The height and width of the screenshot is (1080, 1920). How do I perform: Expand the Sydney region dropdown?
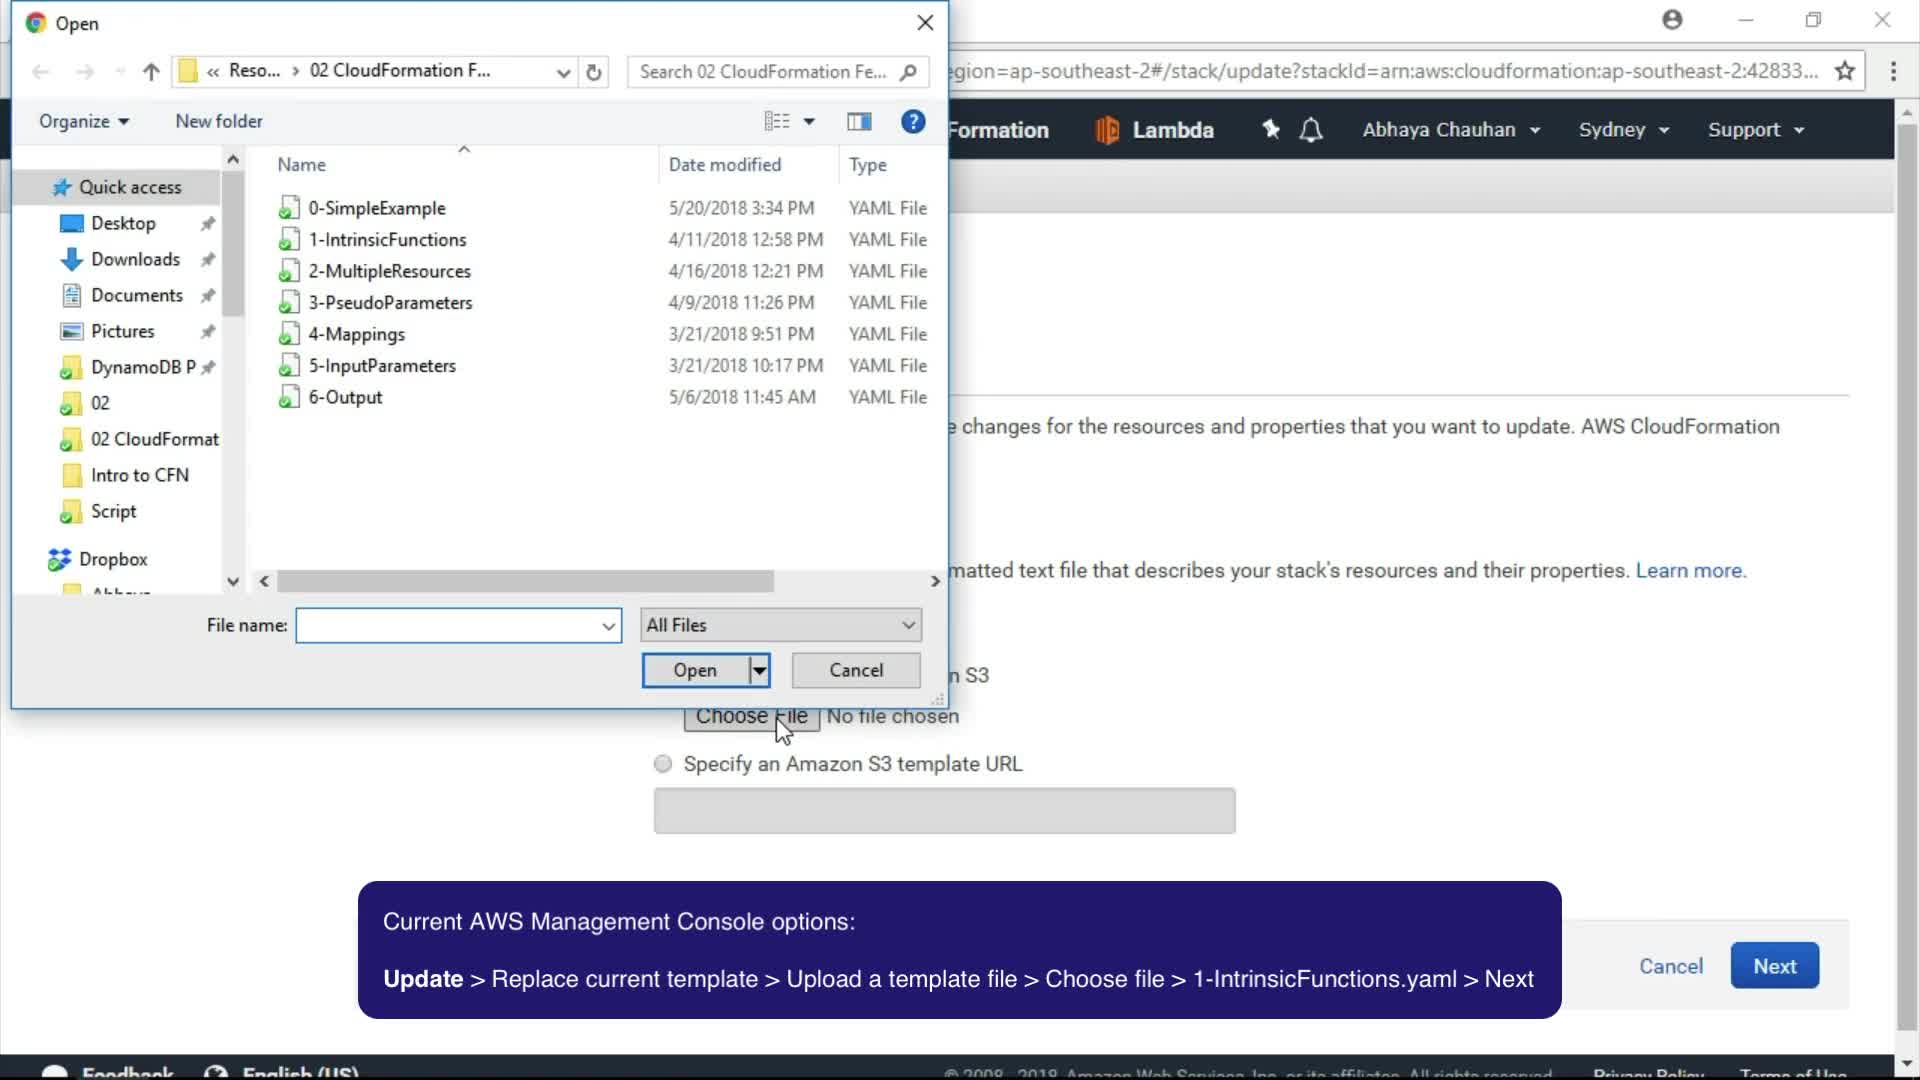[x=1624, y=130]
